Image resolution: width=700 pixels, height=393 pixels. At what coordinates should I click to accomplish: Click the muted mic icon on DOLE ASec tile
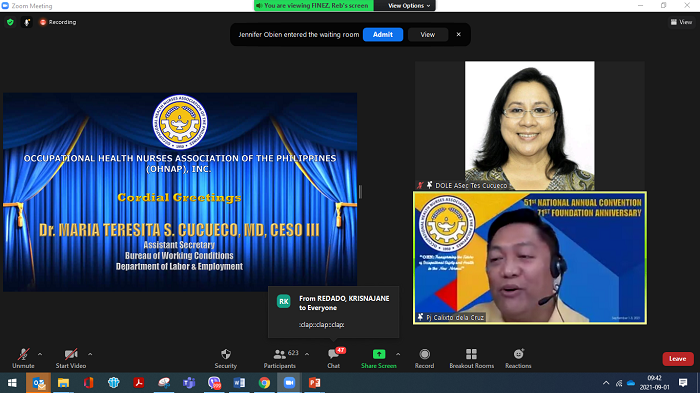point(420,185)
